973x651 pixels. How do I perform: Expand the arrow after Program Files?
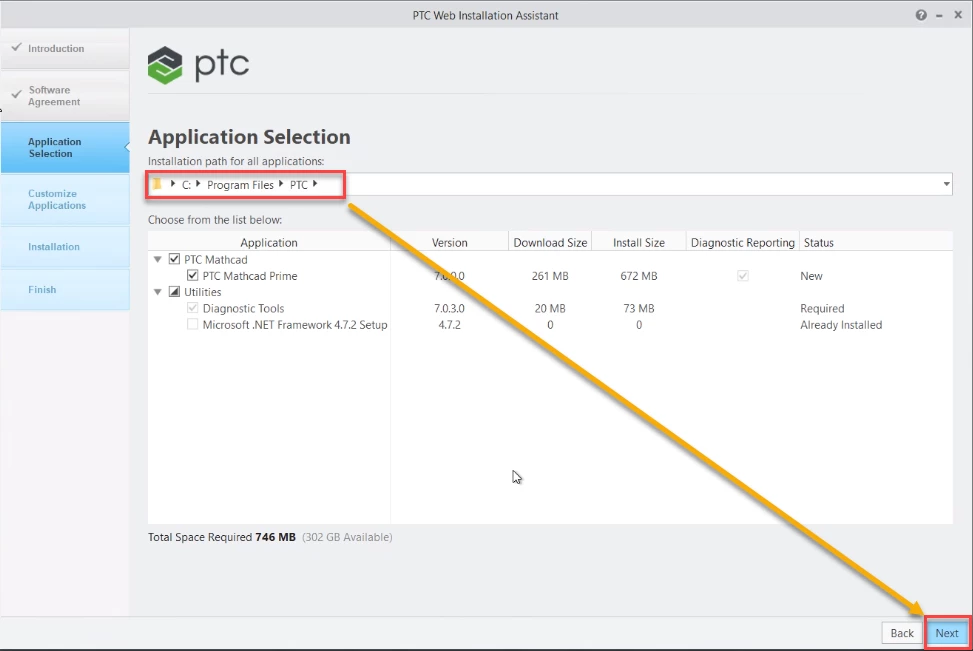click(281, 184)
